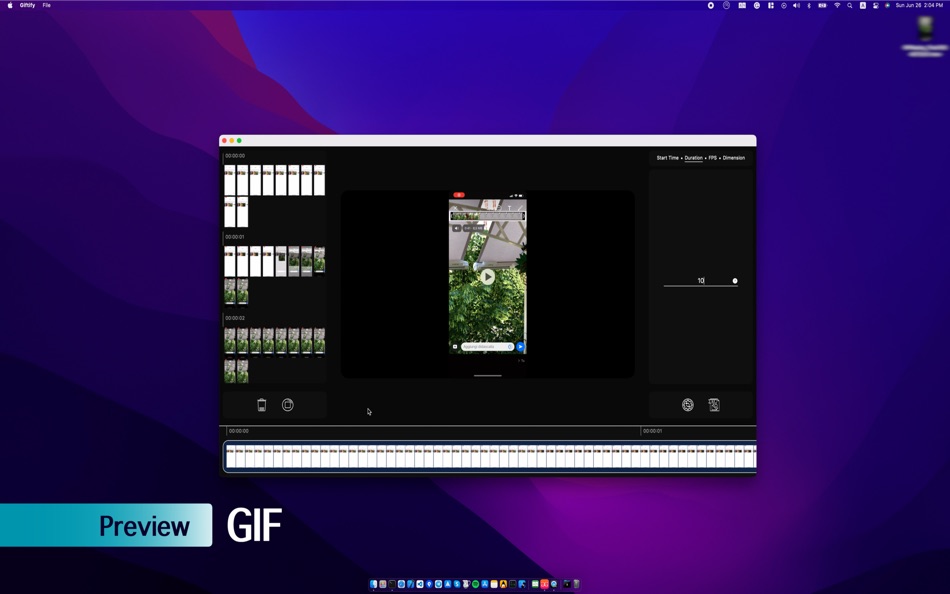Select the Duration tab
This screenshot has width=950, height=594.
[x=694, y=158]
